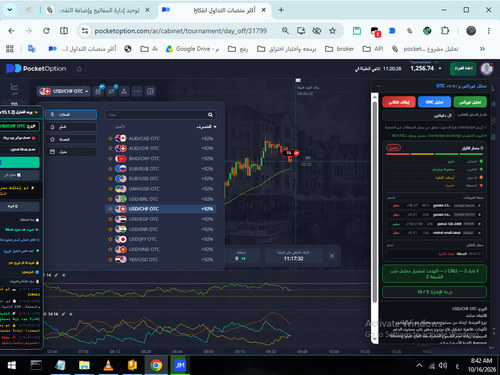This screenshot has width=500, height=375.
Task: Remove the 14 14 indicator with its X icon
Action: pyautogui.click(x=71, y=314)
